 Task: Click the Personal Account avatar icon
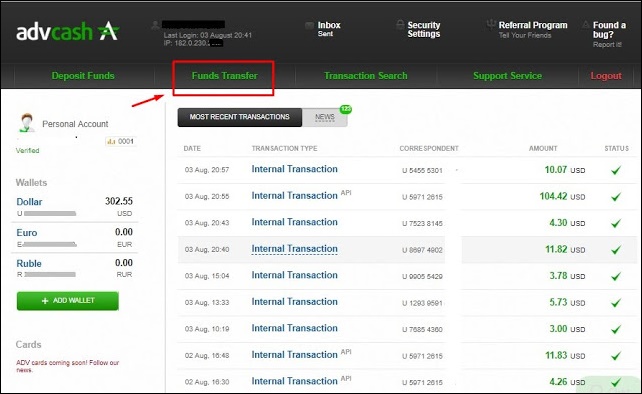point(27,122)
